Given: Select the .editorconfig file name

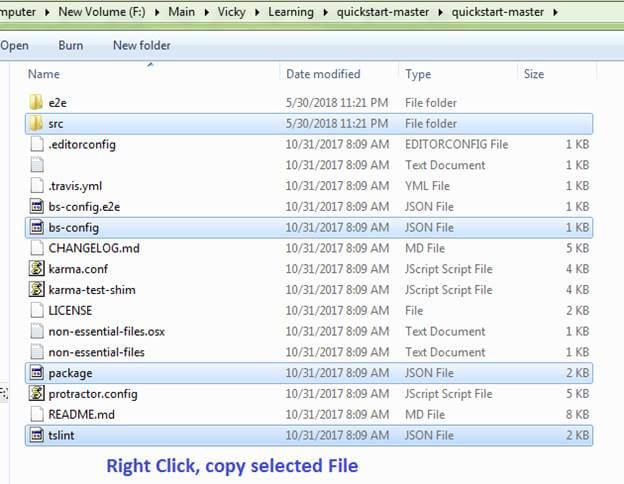Looking at the screenshot, I should tap(82, 144).
